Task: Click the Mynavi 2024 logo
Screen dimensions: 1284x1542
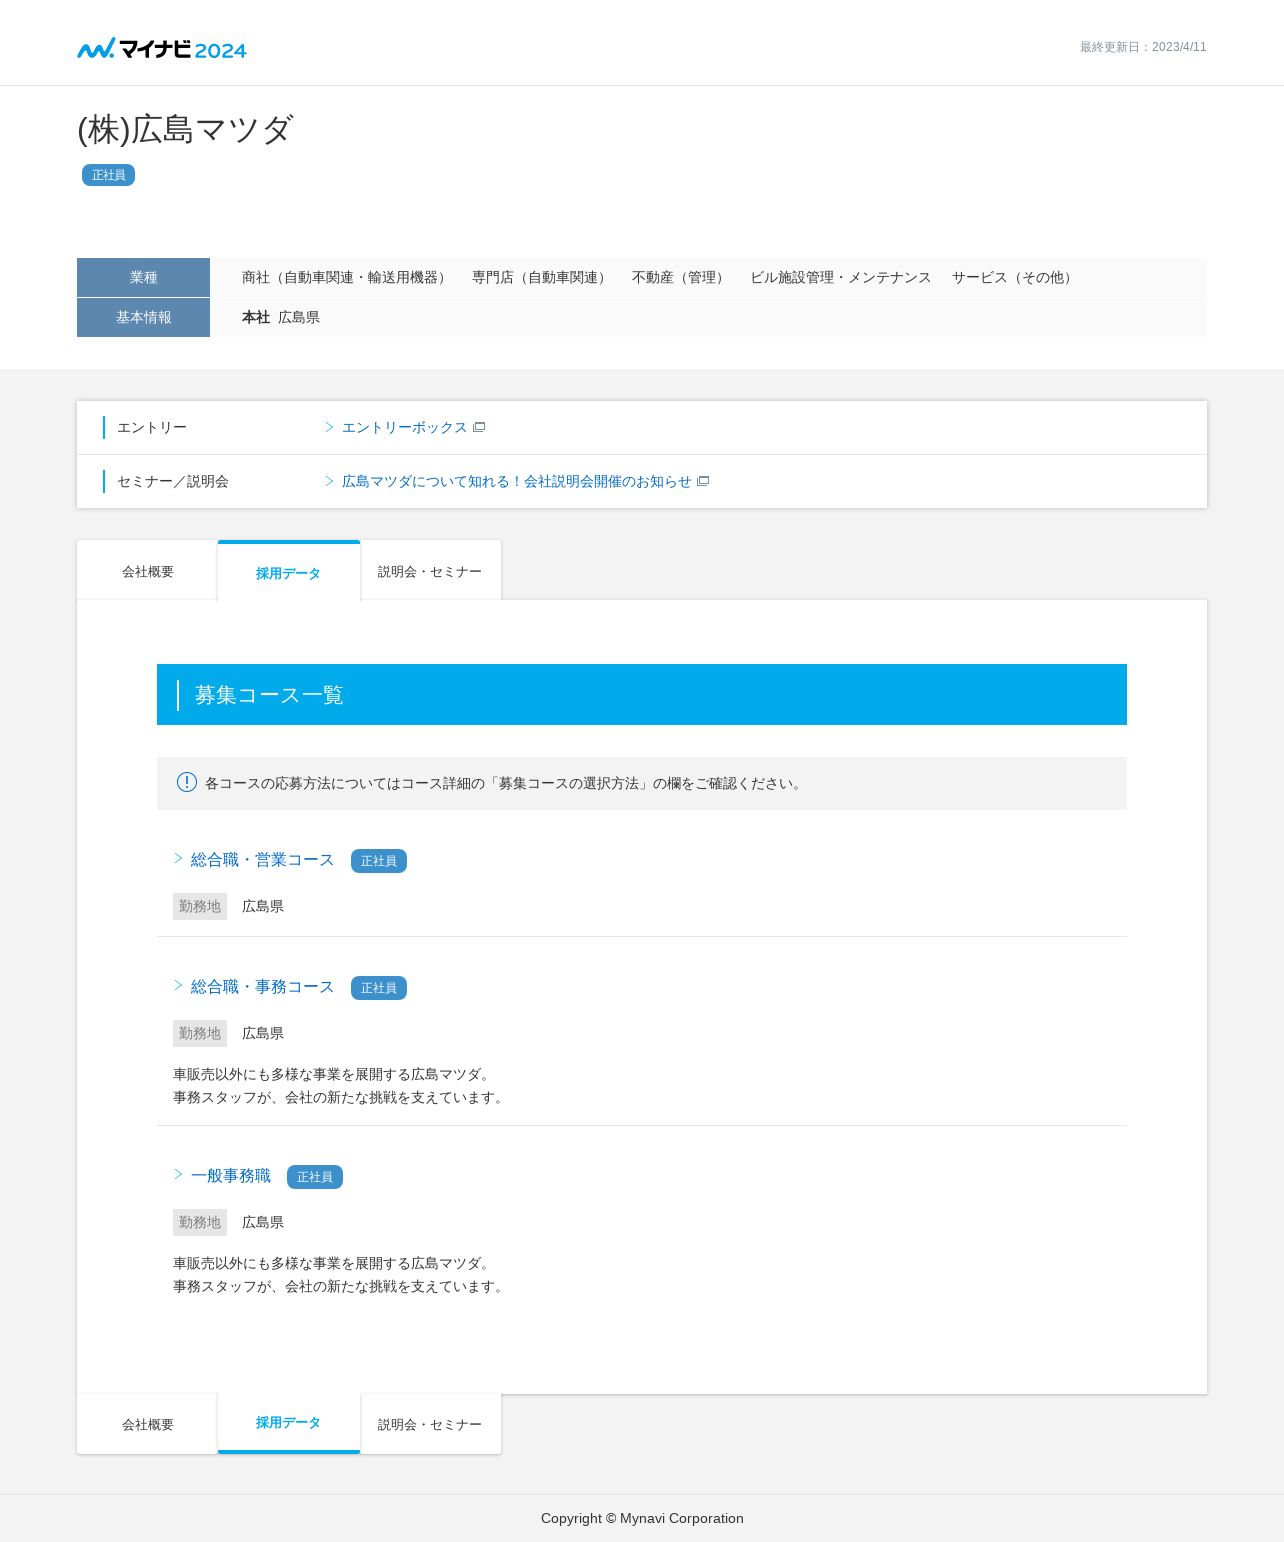Action: pyautogui.click(x=162, y=48)
